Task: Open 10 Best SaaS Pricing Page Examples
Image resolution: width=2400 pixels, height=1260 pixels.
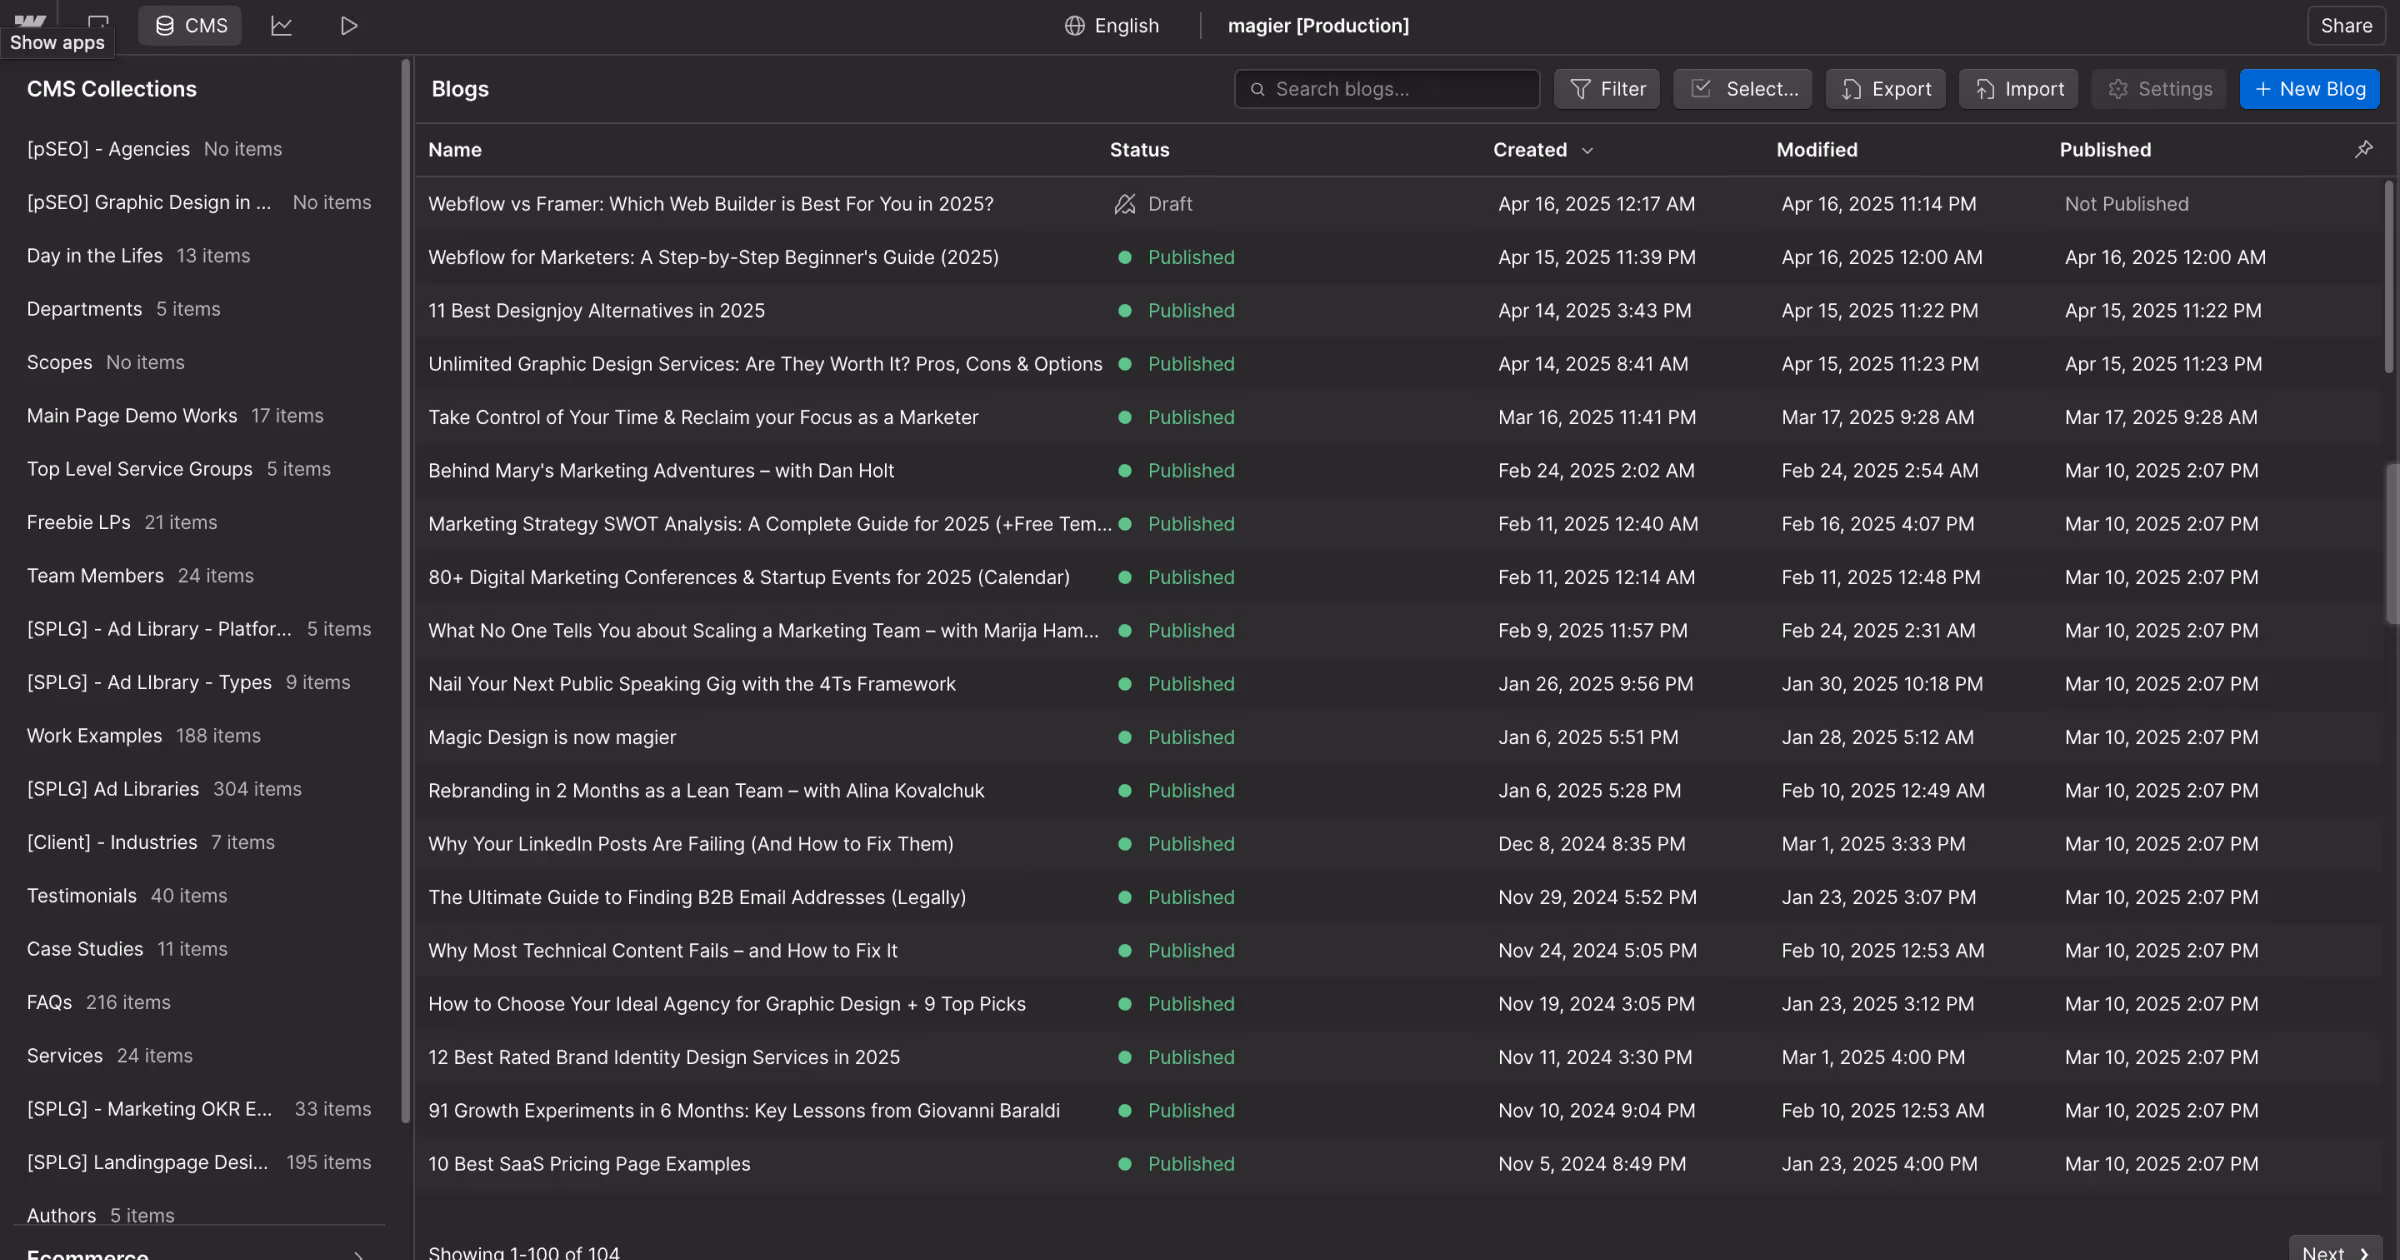Action: coord(589,1164)
